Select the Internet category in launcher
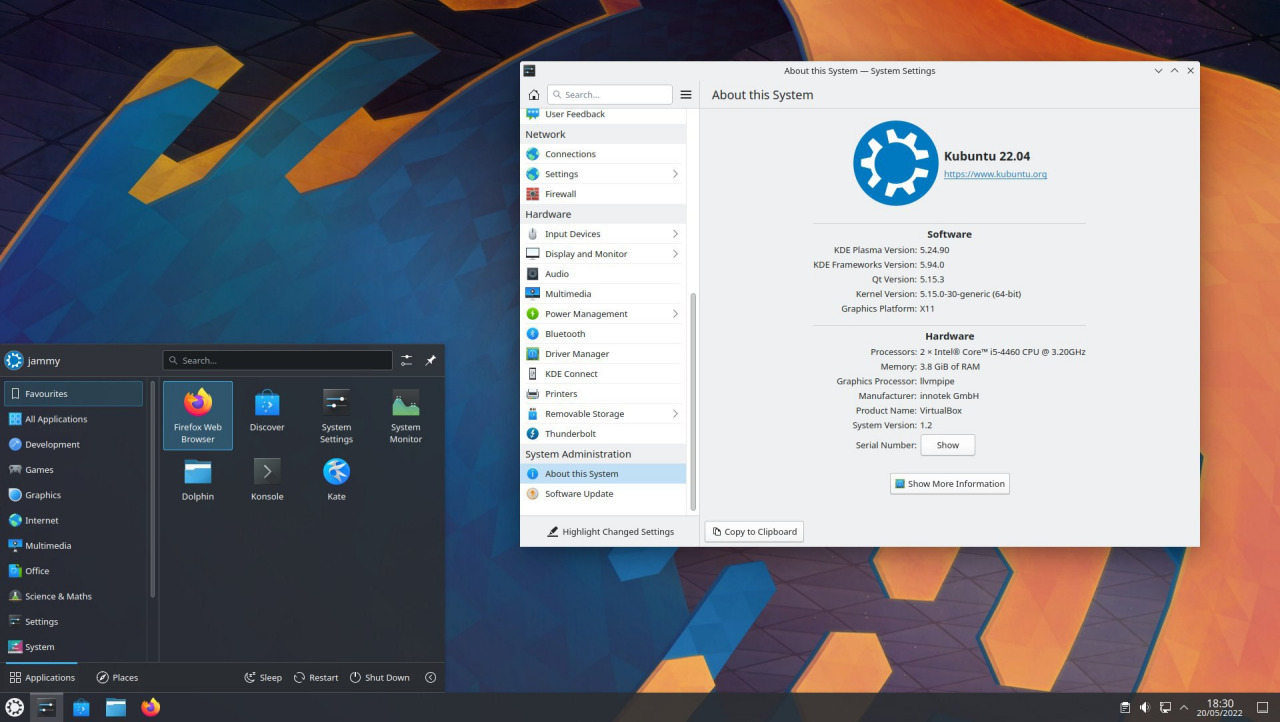 42,521
